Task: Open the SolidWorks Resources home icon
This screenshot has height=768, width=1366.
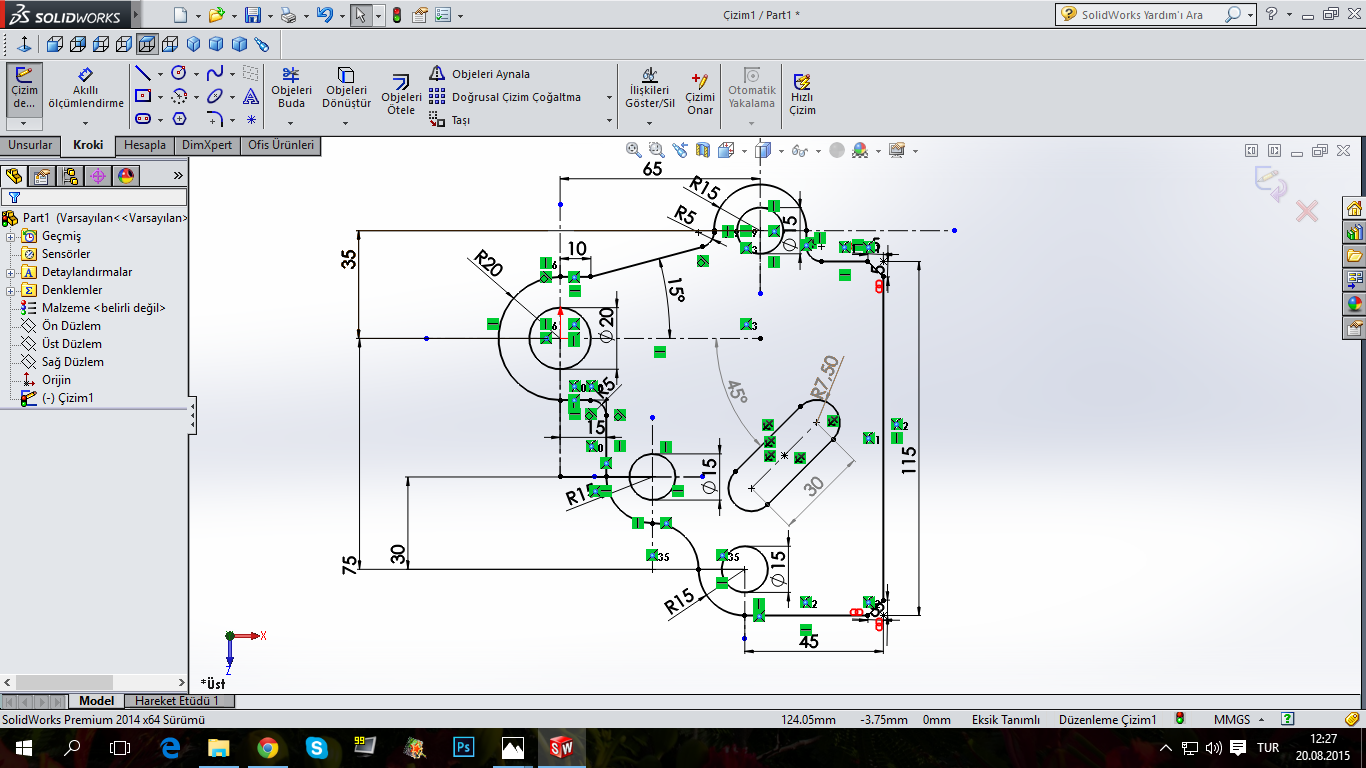Action: point(1355,208)
